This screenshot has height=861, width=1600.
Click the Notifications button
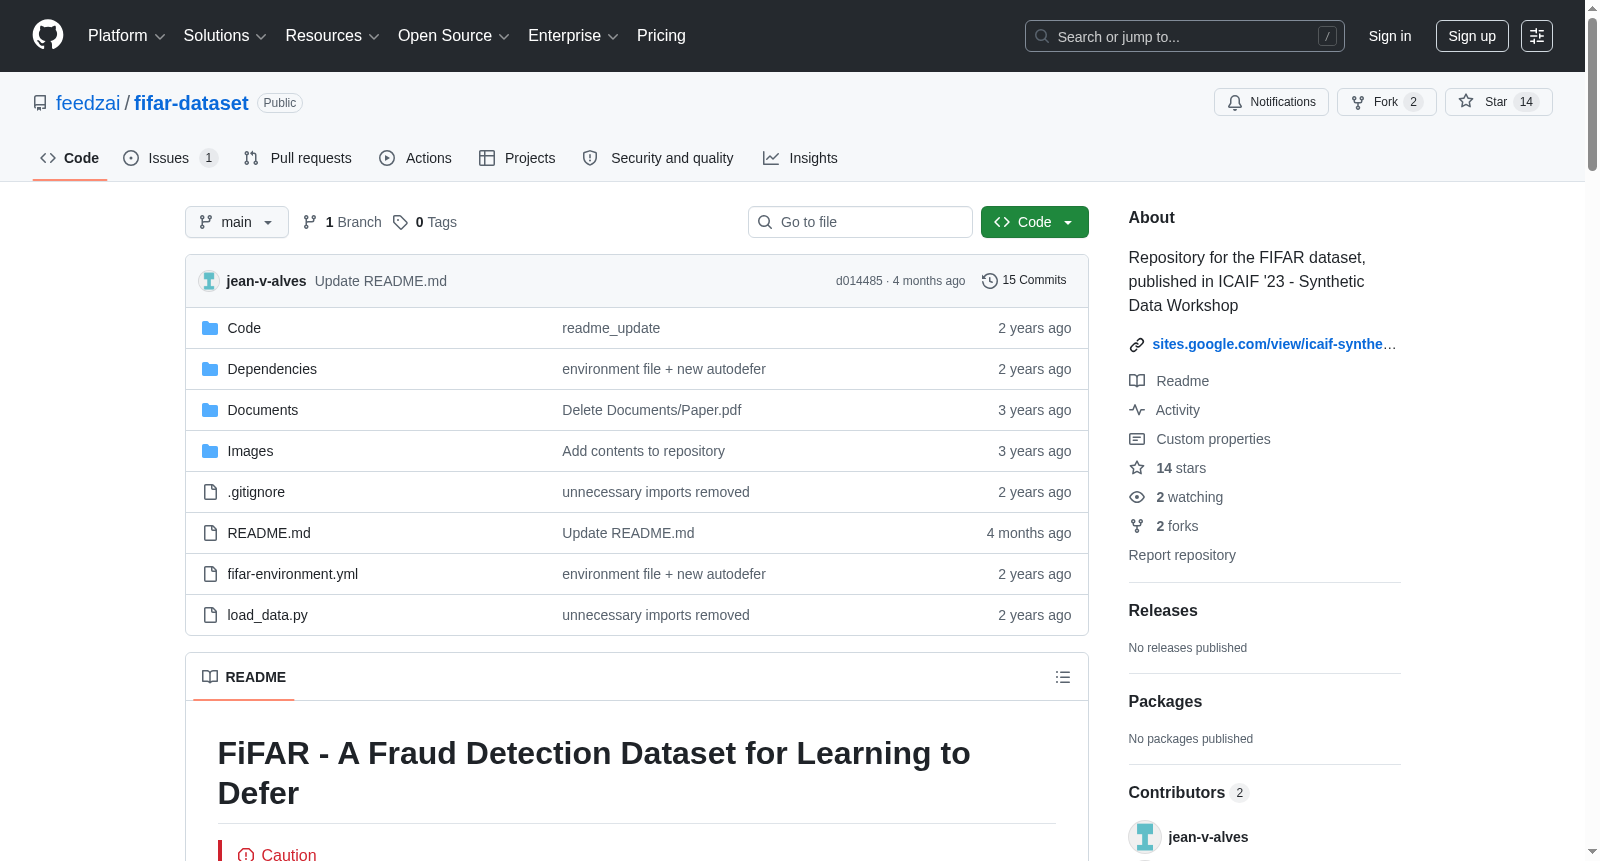pyautogui.click(x=1271, y=102)
